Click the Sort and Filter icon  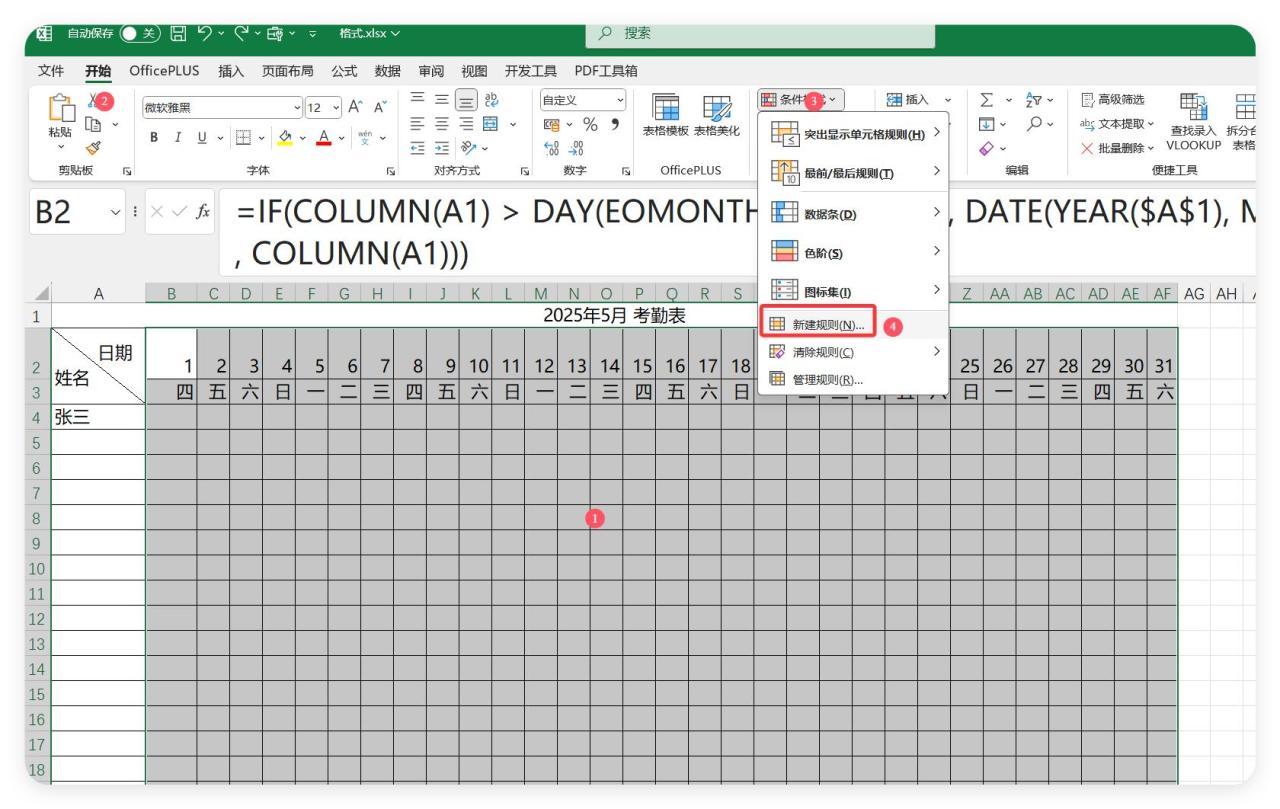tap(1035, 99)
